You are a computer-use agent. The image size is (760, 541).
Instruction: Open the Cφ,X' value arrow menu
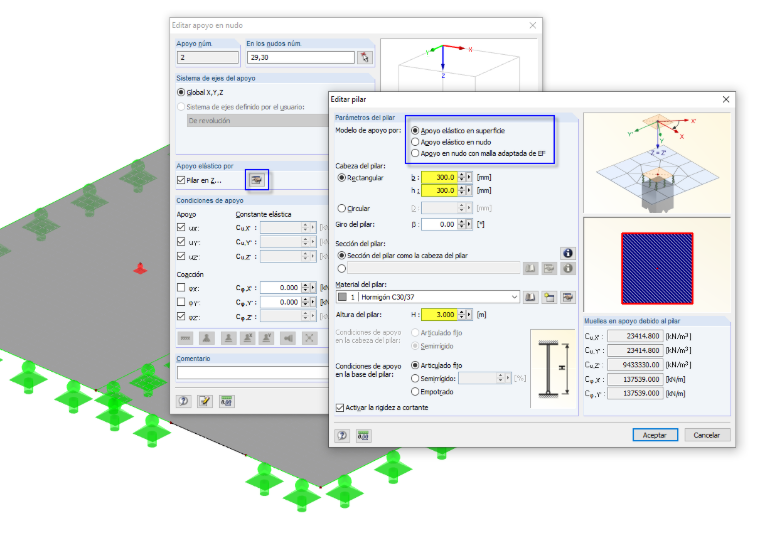point(313,287)
